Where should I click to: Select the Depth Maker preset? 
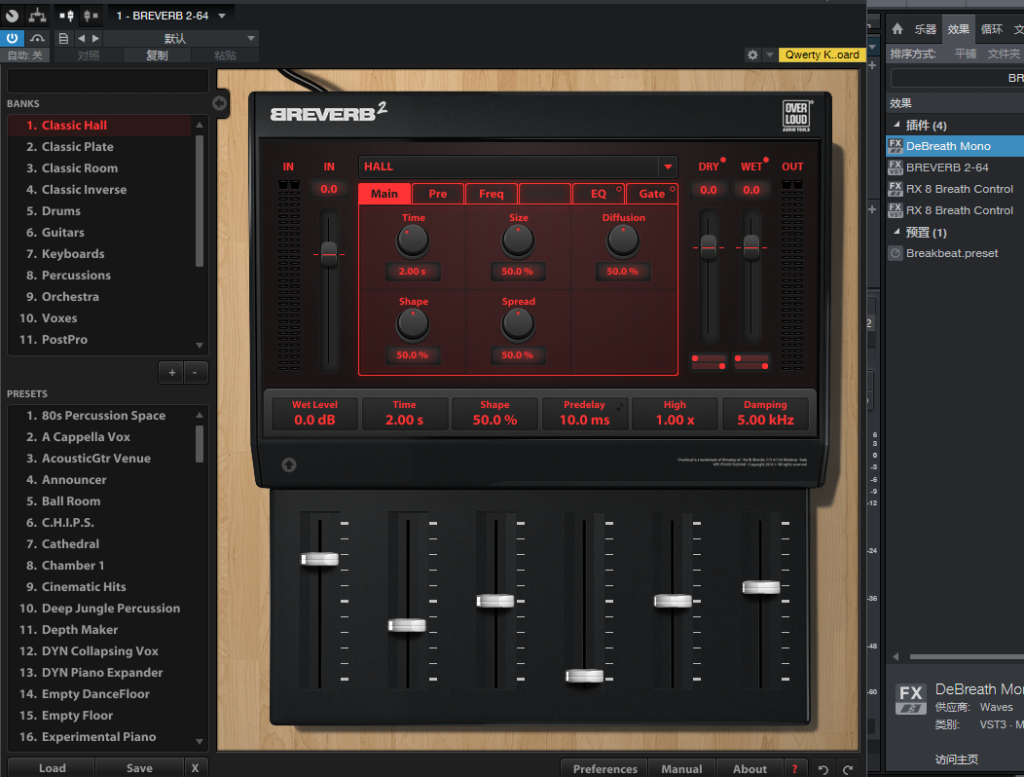click(99, 629)
